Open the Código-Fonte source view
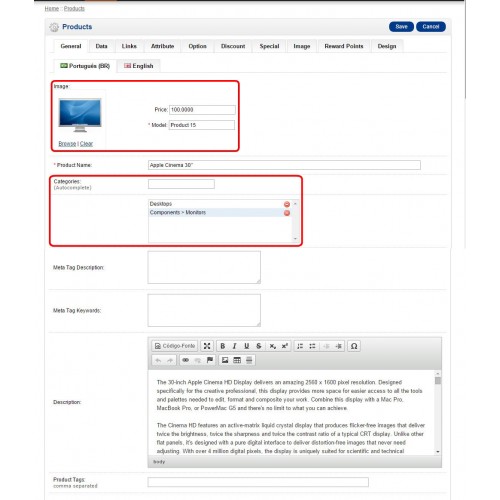Screen dimensions: 500x500 click(175, 346)
